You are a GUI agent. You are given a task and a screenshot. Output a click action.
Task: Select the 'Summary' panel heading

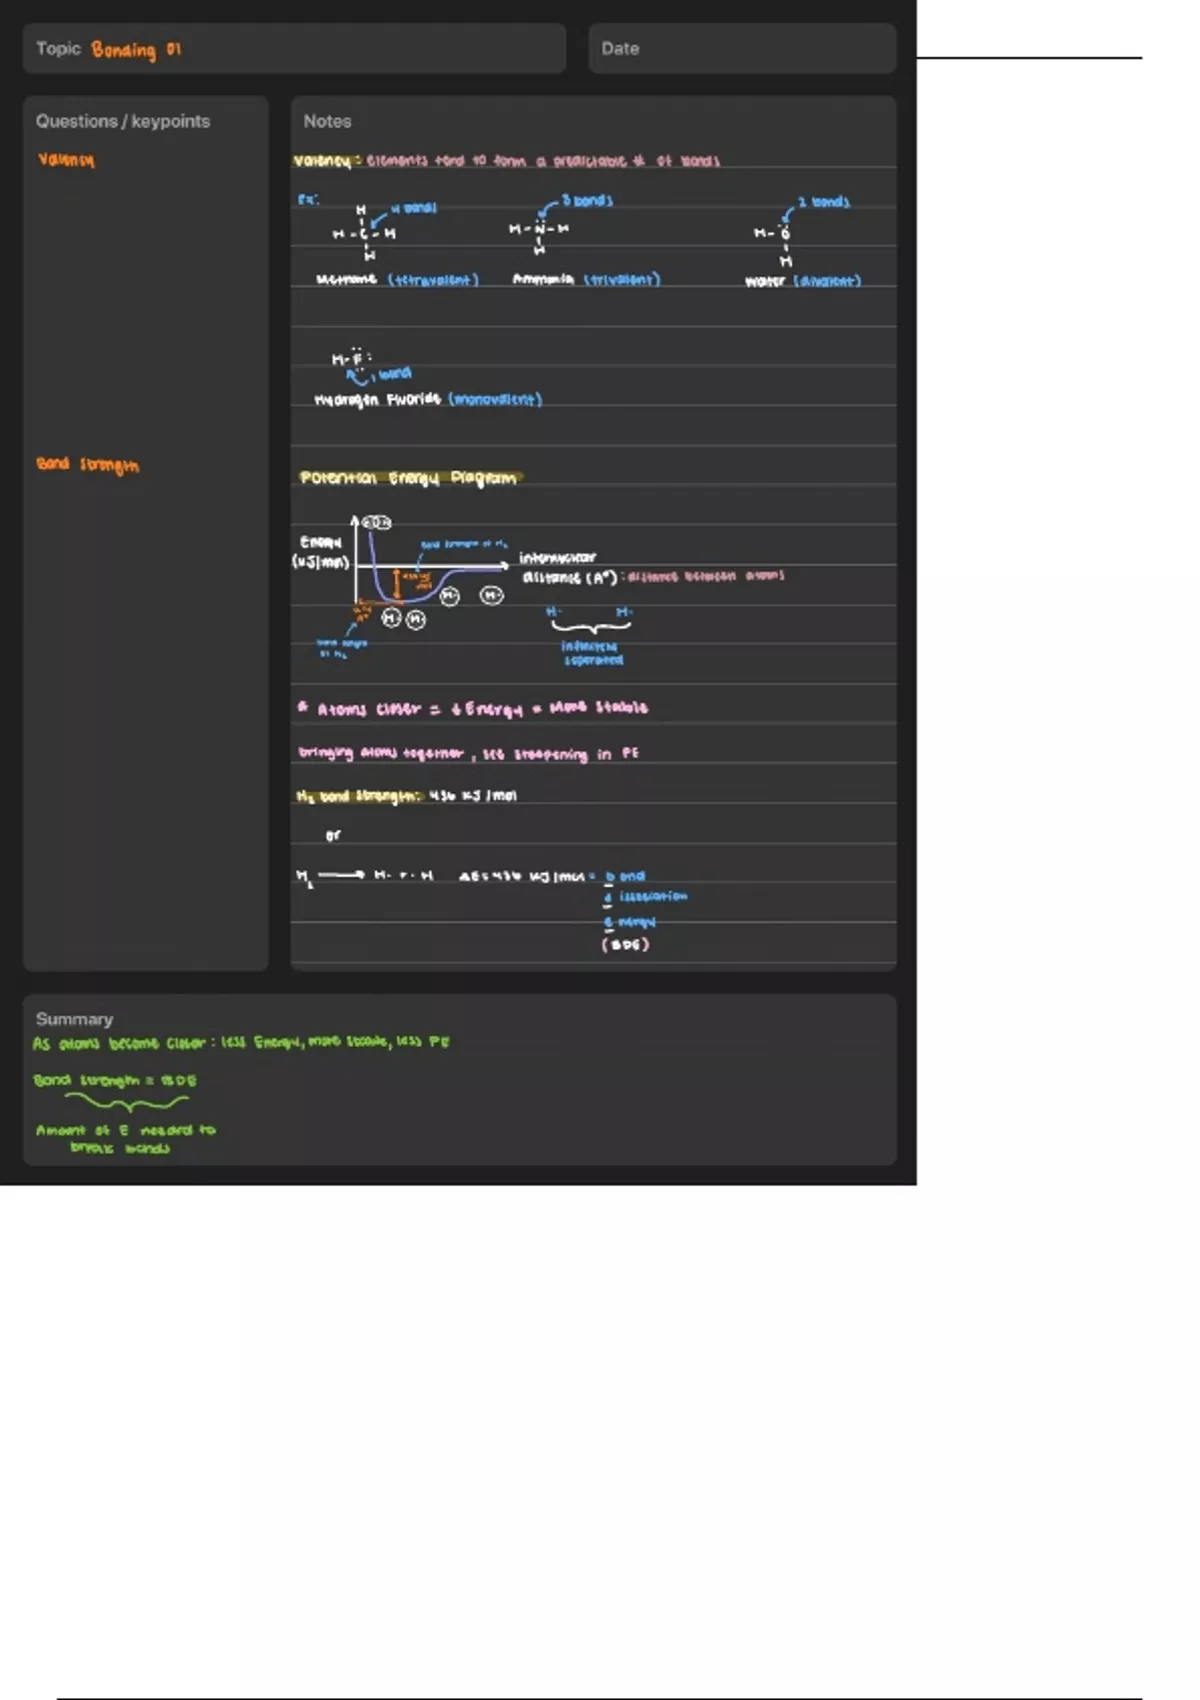74,1019
